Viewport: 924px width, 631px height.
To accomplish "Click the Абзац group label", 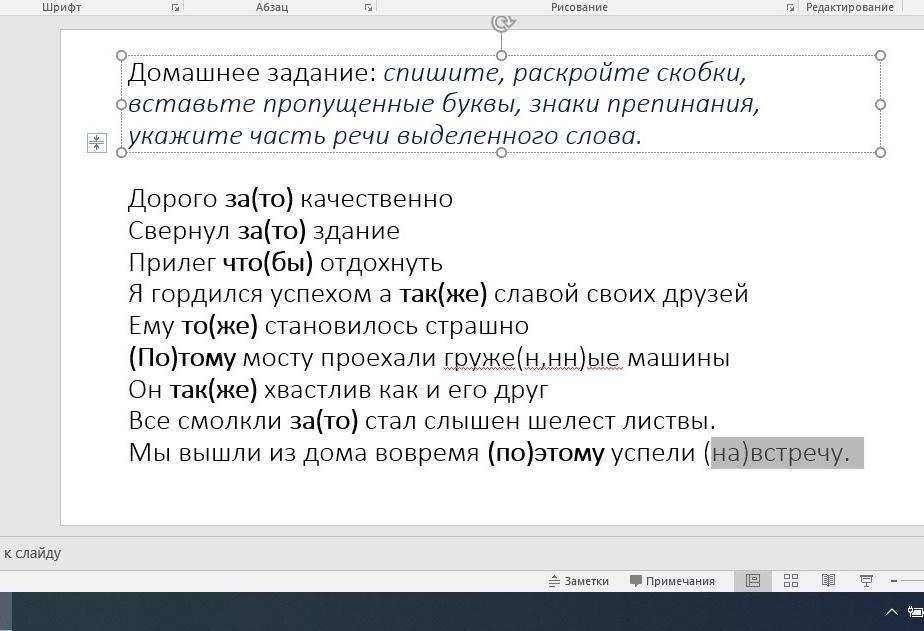I will click(x=272, y=7).
